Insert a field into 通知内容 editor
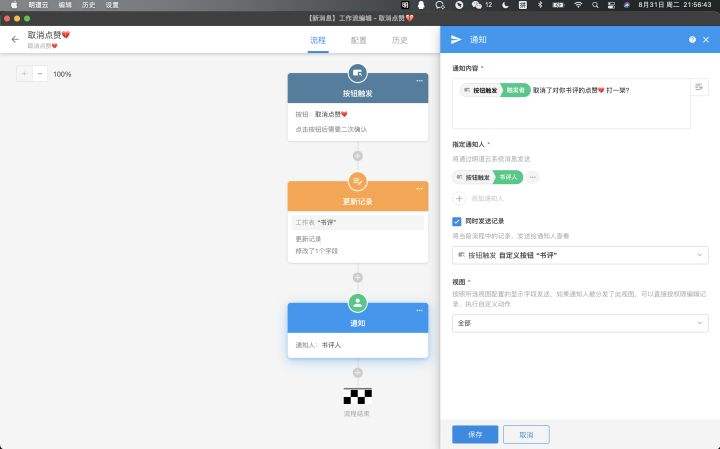Image resolution: width=720 pixels, height=449 pixels. tap(699, 87)
